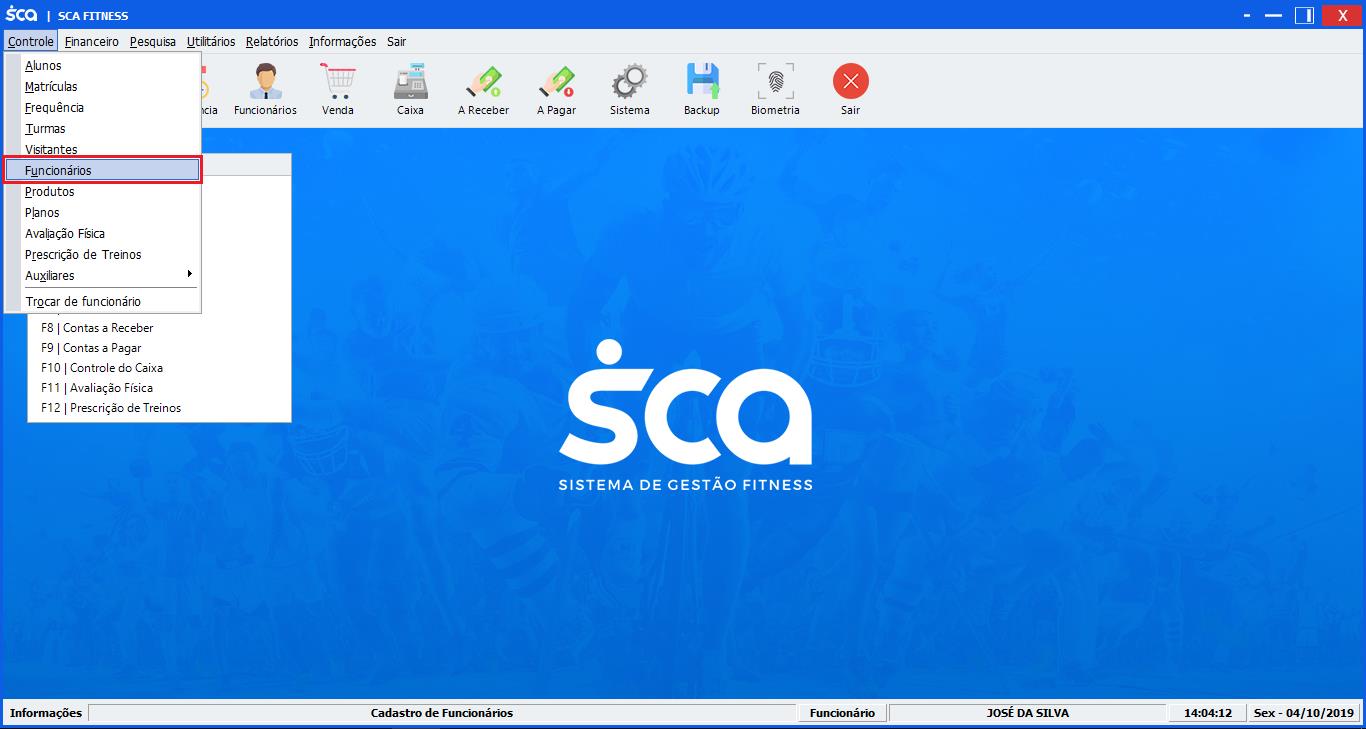Open the Pesquisa menu
1366x729 pixels.
153,41
